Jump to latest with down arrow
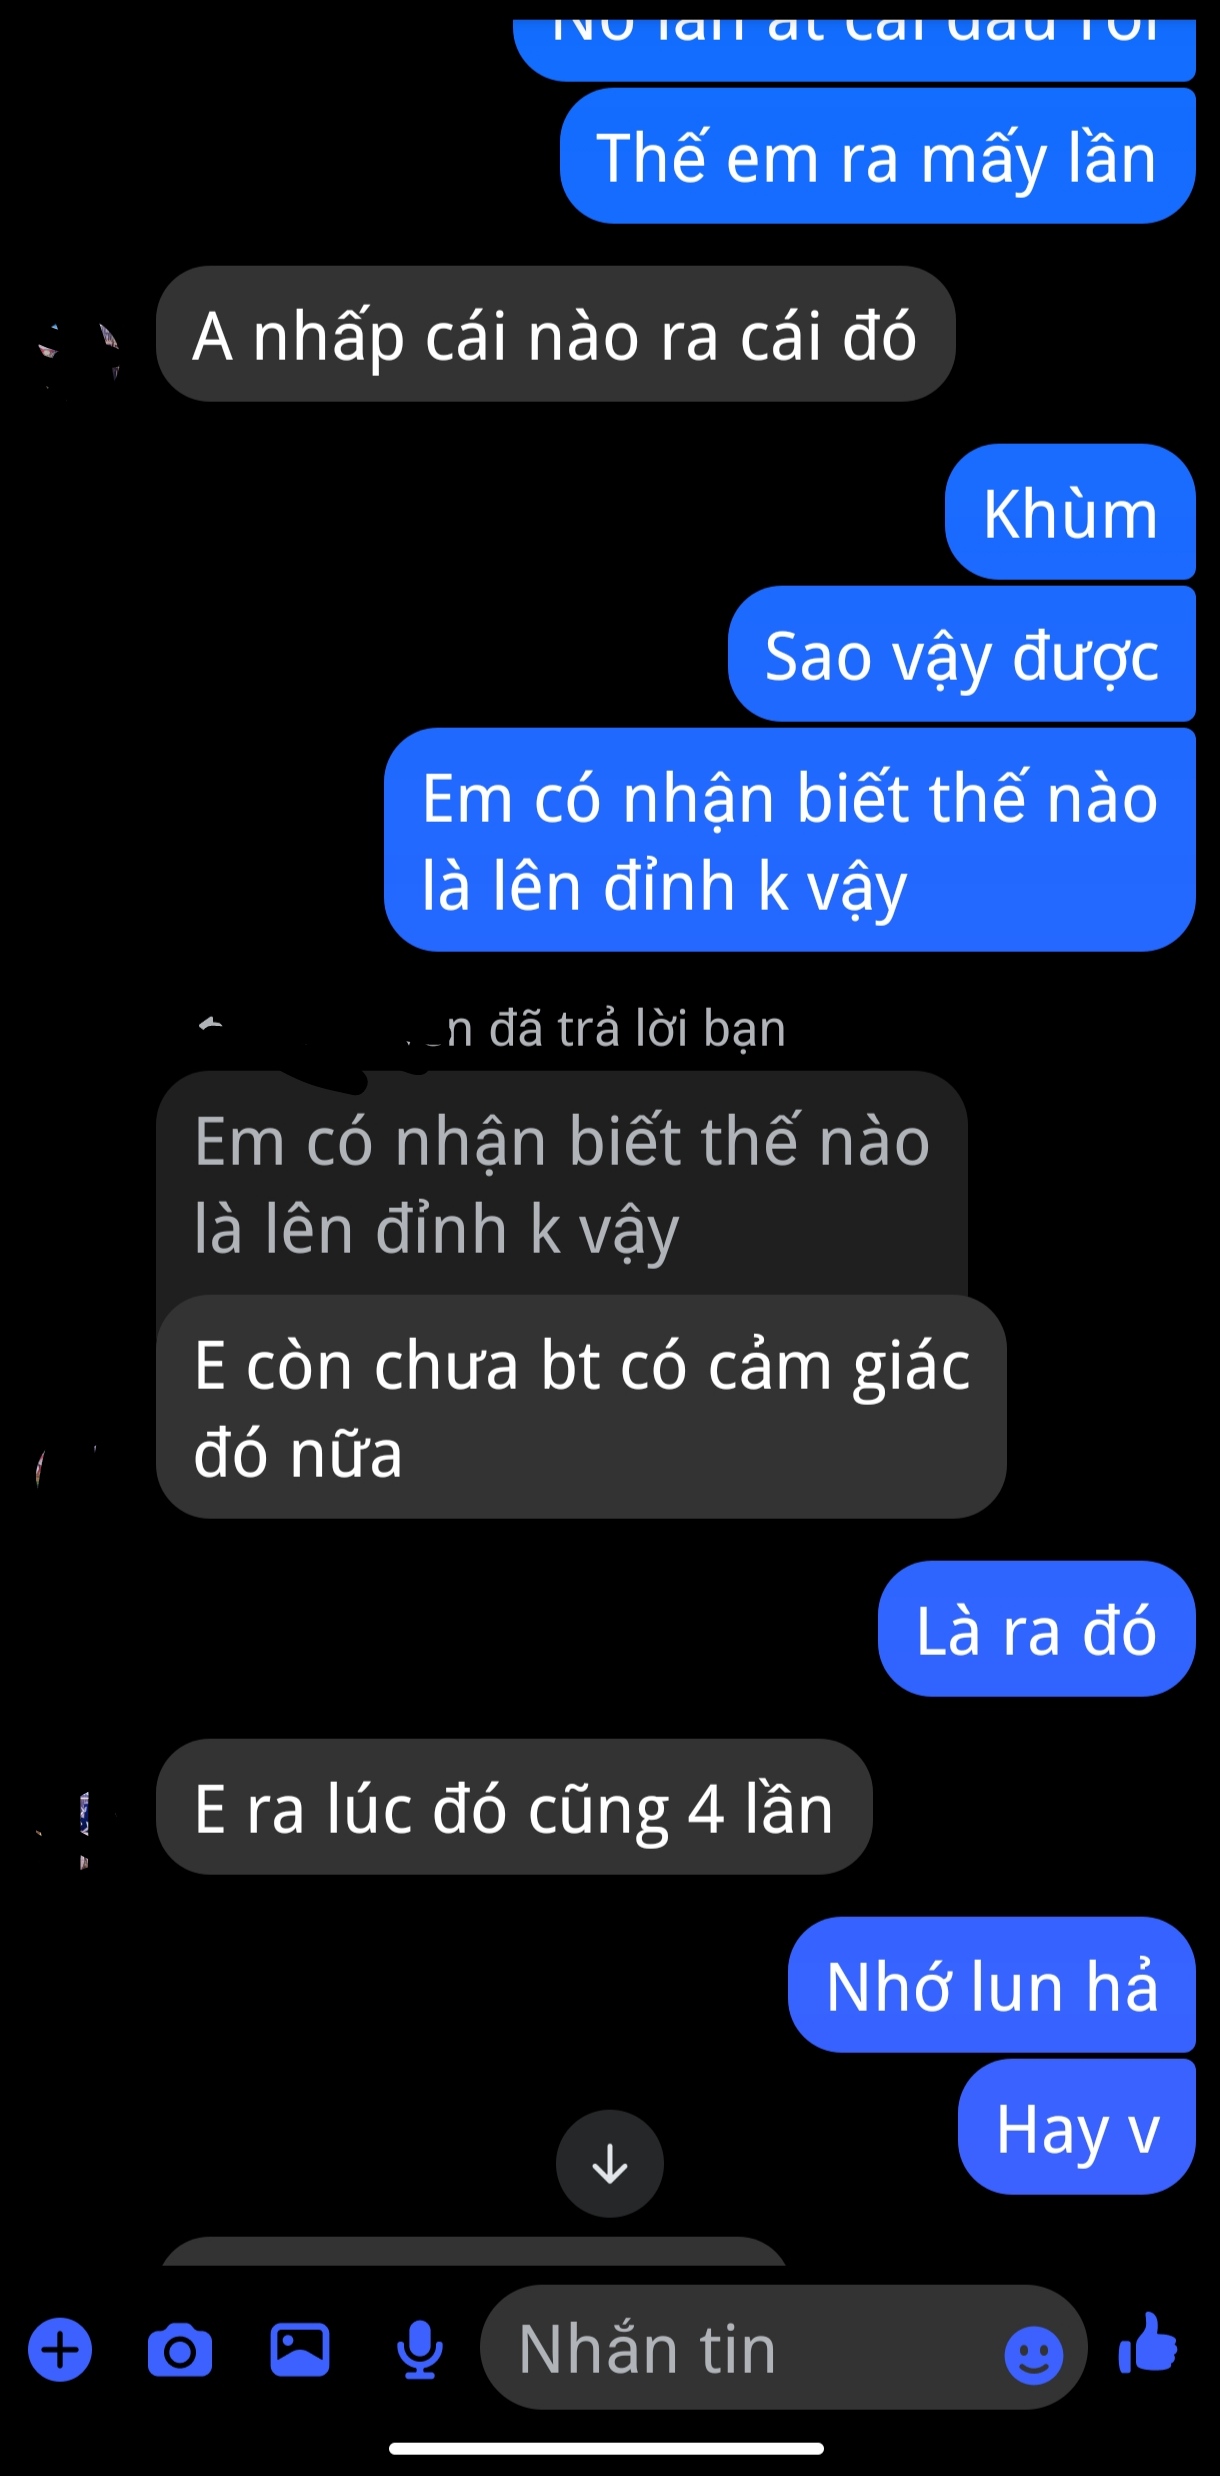This screenshot has width=1220, height=2476. pyautogui.click(x=610, y=2163)
